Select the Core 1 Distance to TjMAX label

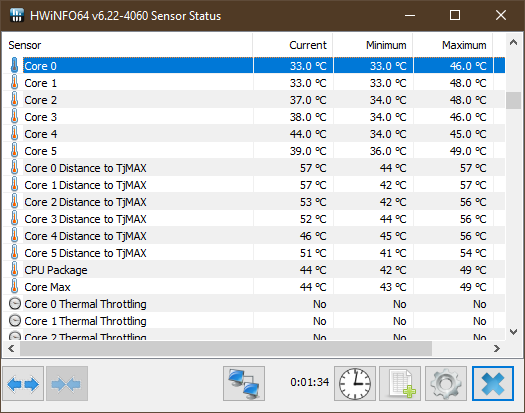click(85, 185)
